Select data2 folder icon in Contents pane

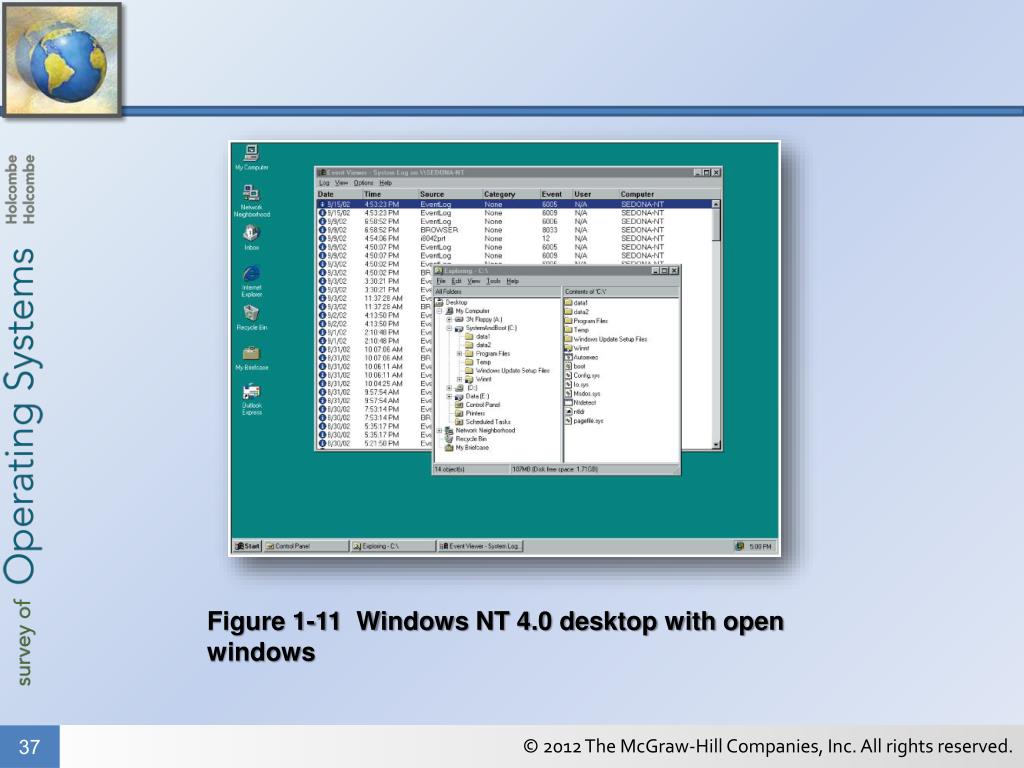[568, 312]
